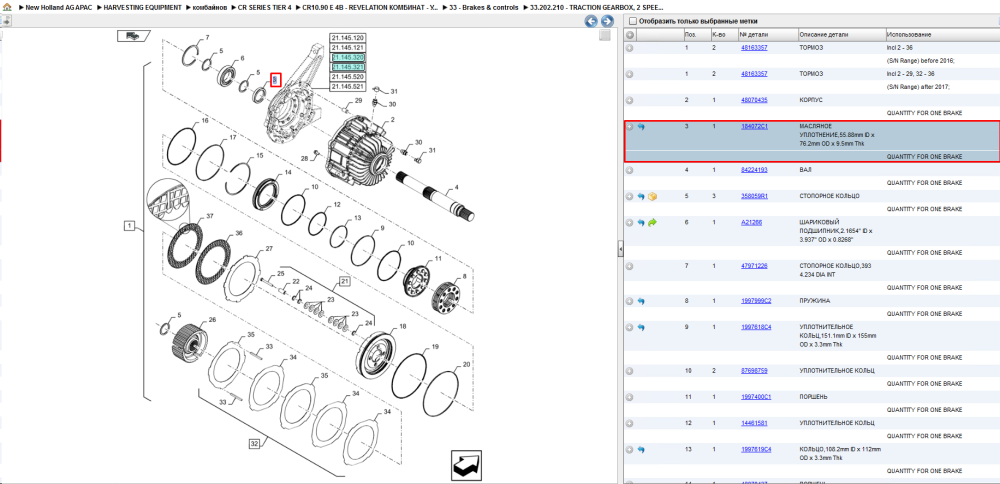Add part 87698759 using round icon
The height and width of the screenshot is (484, 1000).
point(629,370)
